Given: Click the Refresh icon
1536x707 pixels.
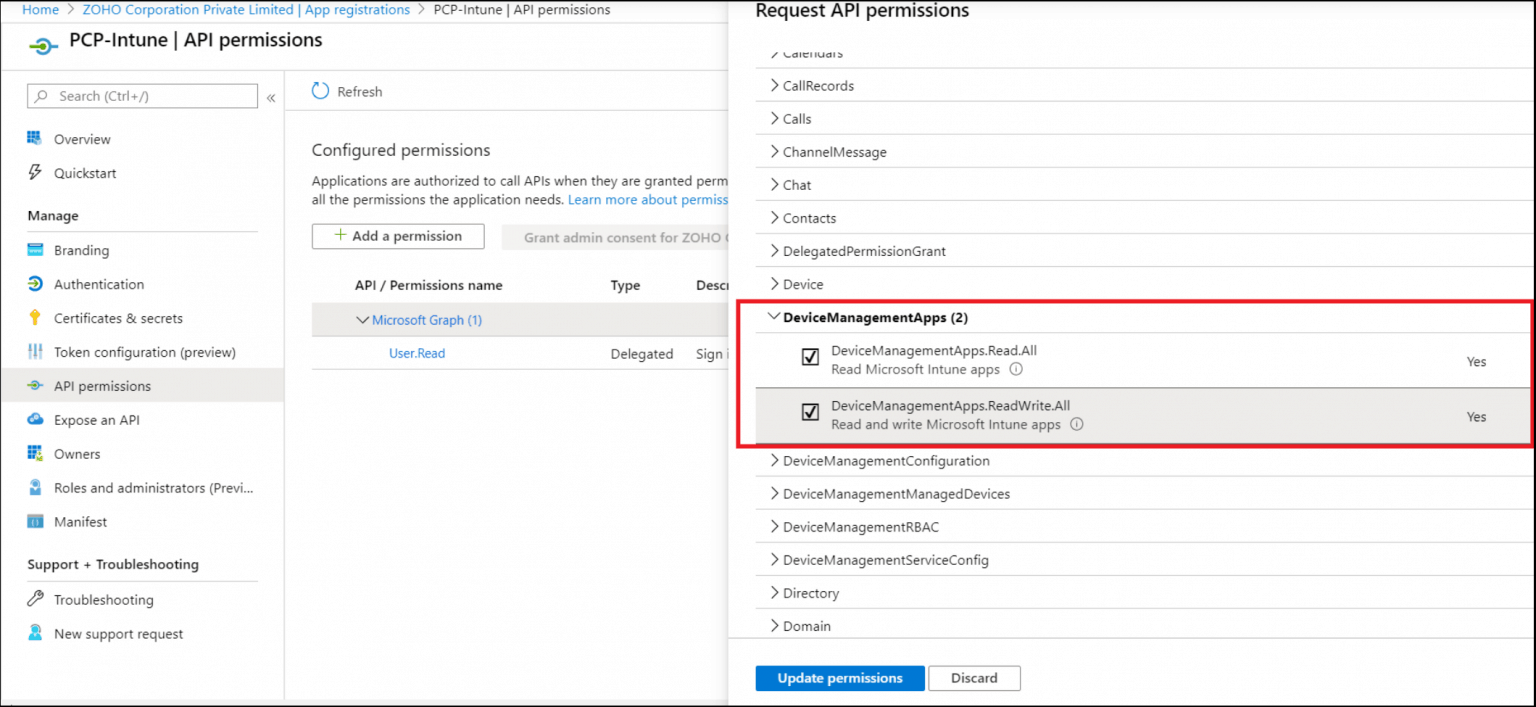Looking at the screenshot, I should (320, 91).
